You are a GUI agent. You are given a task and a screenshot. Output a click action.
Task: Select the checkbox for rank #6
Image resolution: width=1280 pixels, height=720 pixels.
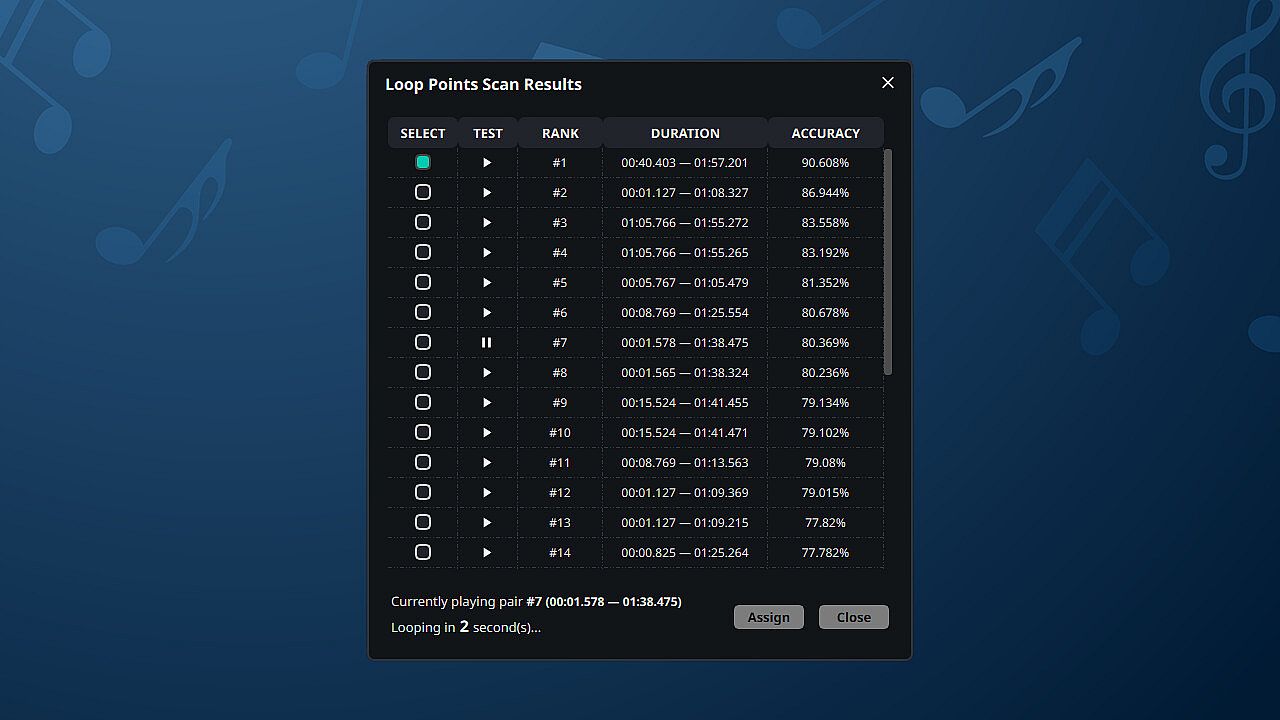423,312
